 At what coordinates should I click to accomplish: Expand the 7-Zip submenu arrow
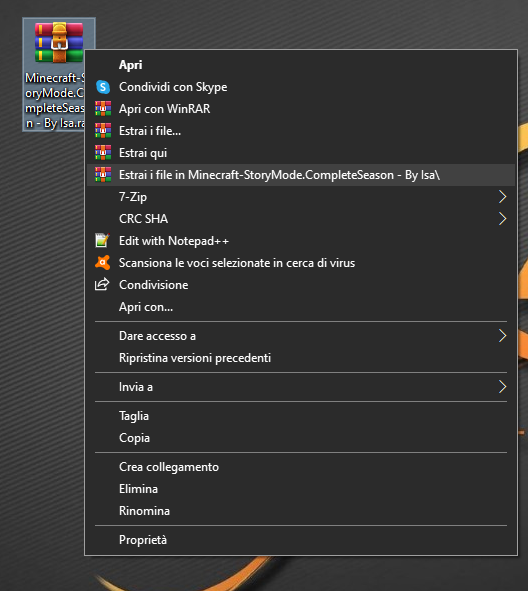click(502, 197)
